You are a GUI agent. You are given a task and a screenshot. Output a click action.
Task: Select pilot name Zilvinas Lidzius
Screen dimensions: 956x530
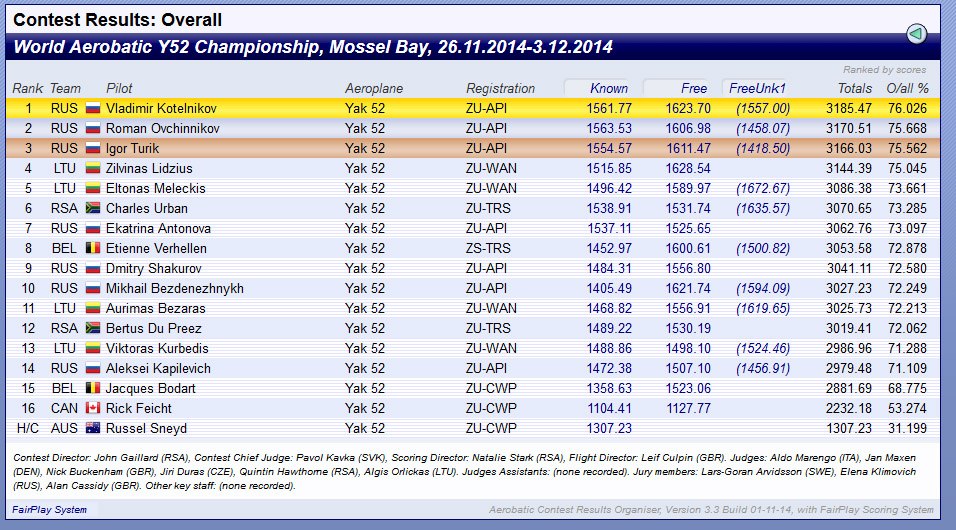point(149,168)
